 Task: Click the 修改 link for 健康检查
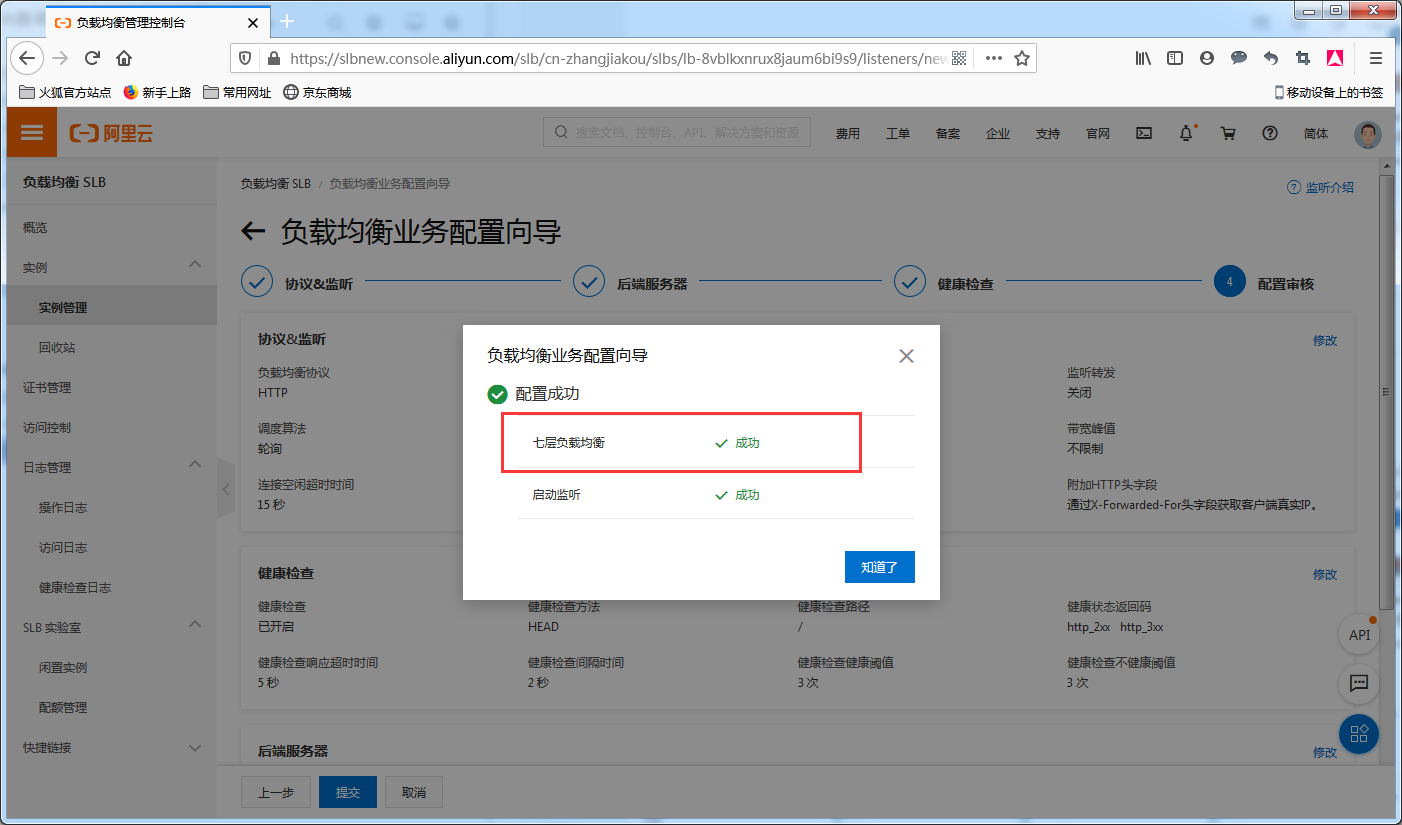click(1324, 574)
